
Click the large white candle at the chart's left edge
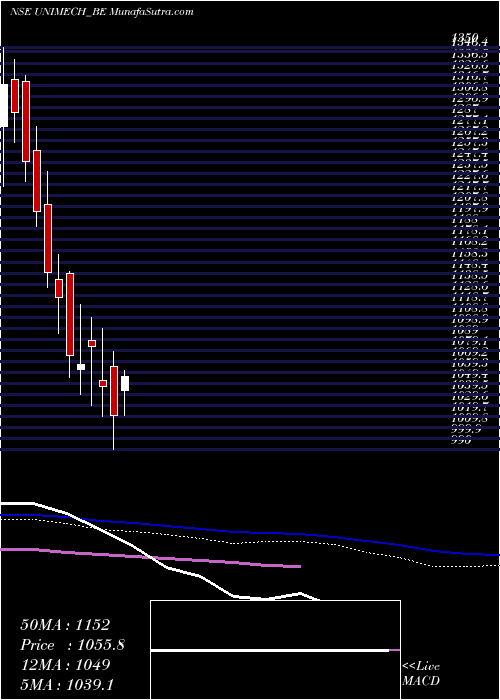4,105
